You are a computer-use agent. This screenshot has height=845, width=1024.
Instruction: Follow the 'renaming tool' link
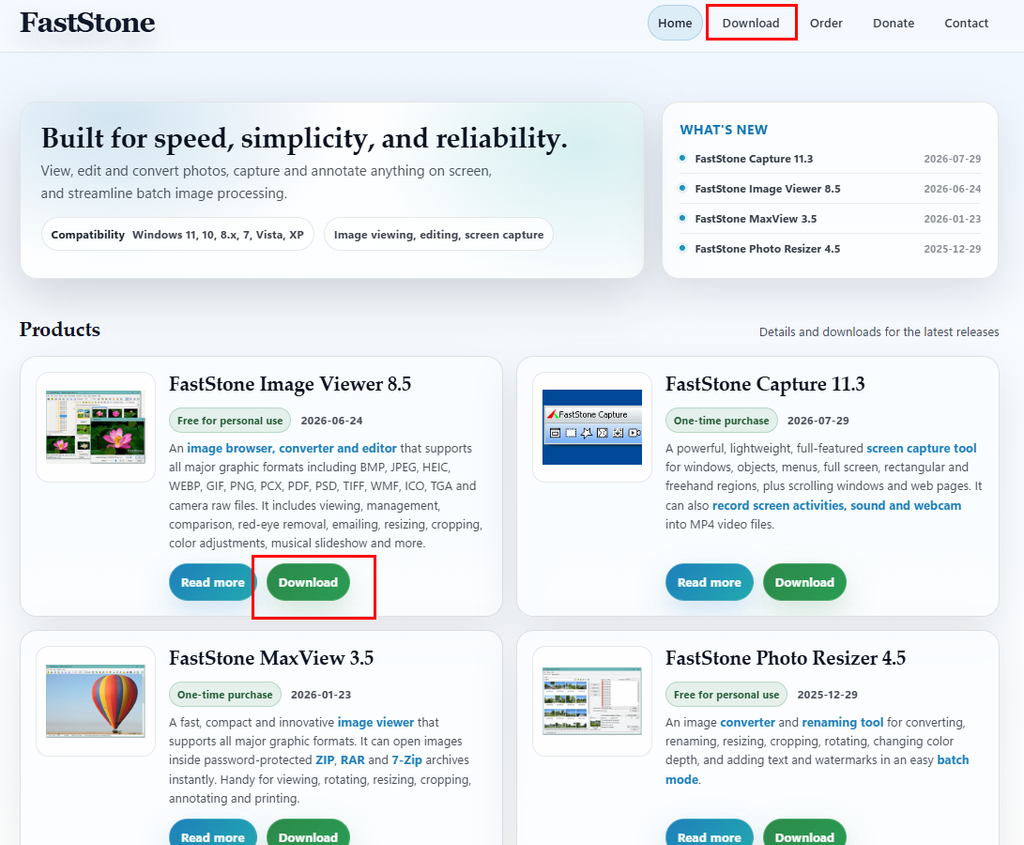pyautogui.click(x=842, y=722)
